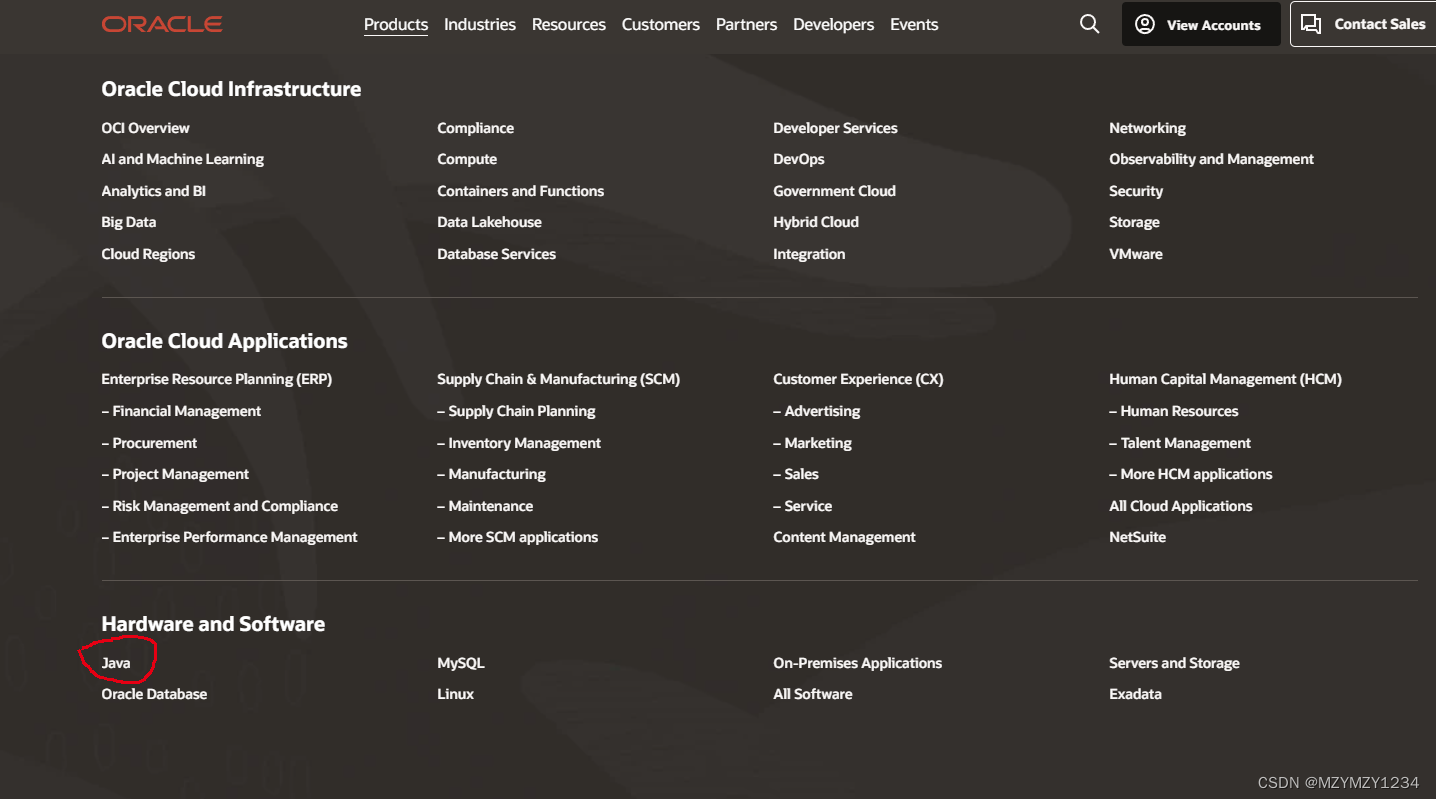Open More HCM applications
Image resolution: width=1436 pixels, height=799 pixels.
click(x=1191, y=474)
